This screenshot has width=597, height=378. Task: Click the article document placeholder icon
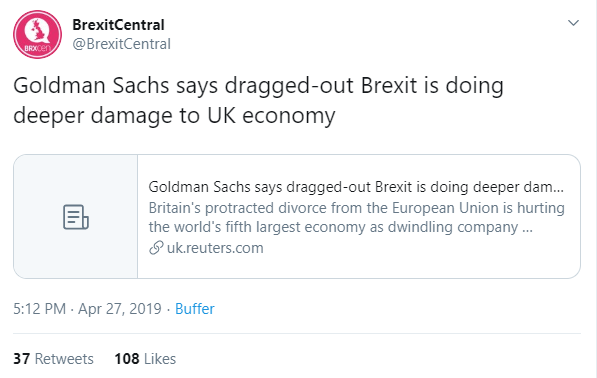(x=76, y=217)
